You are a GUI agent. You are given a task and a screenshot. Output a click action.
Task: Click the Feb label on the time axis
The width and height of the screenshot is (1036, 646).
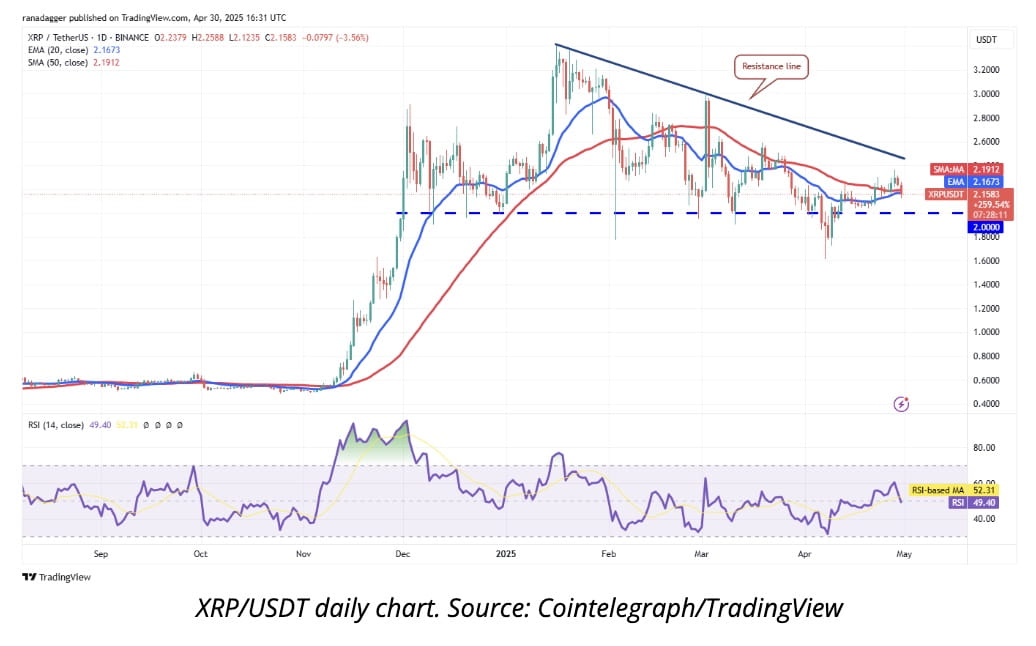[609, 554]
